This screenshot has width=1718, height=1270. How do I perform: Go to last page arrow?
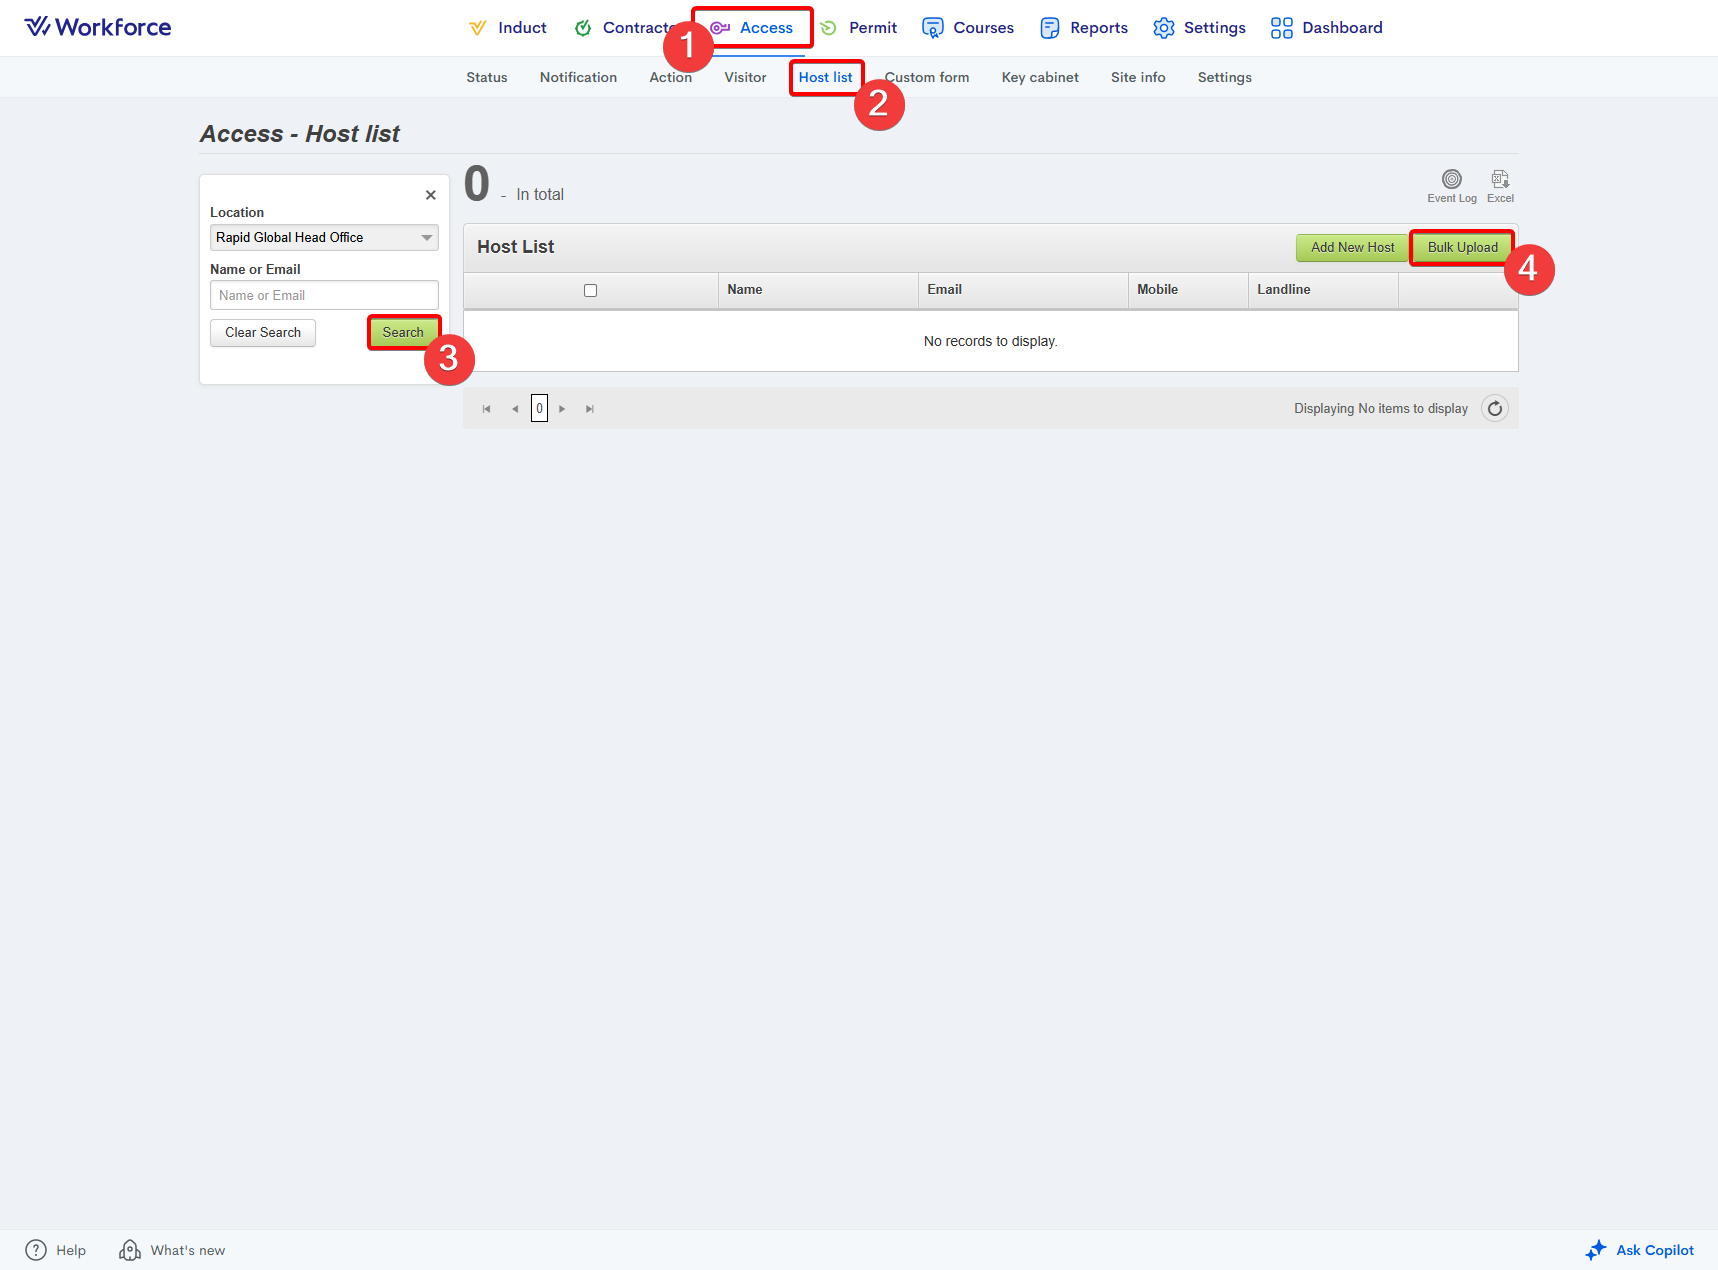click(590, 409)
